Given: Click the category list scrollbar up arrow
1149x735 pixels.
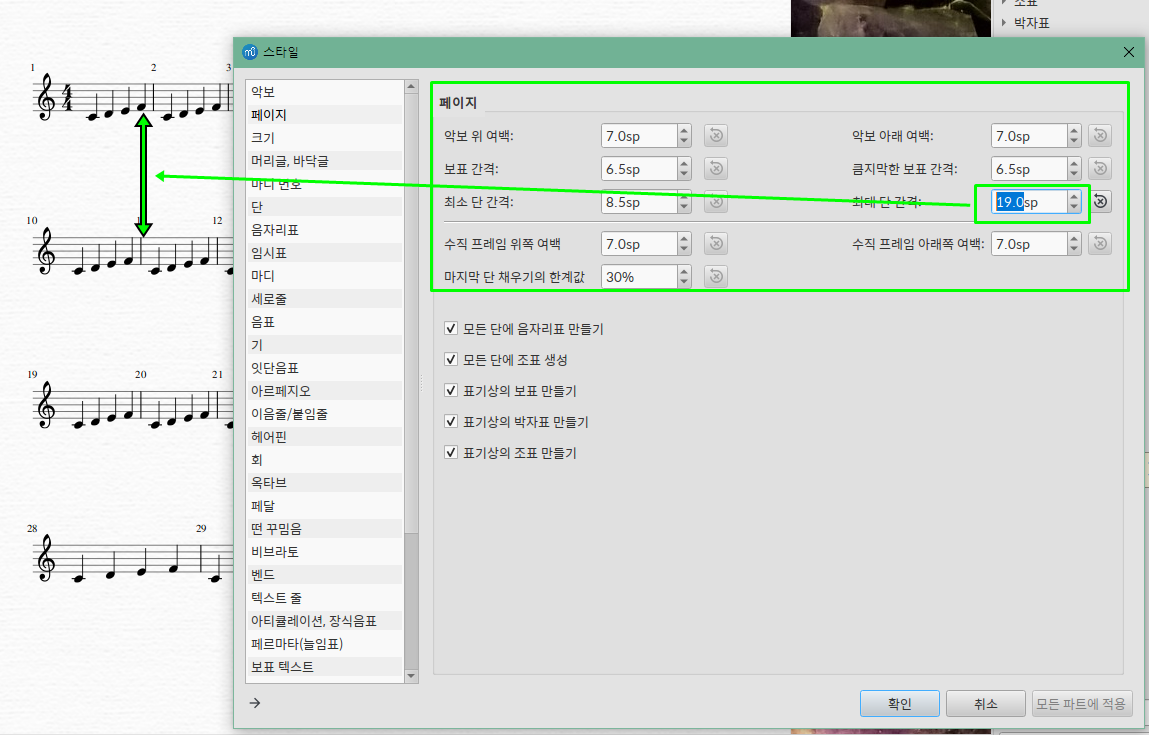Looking at the screenshot, I should pos(410,86).
